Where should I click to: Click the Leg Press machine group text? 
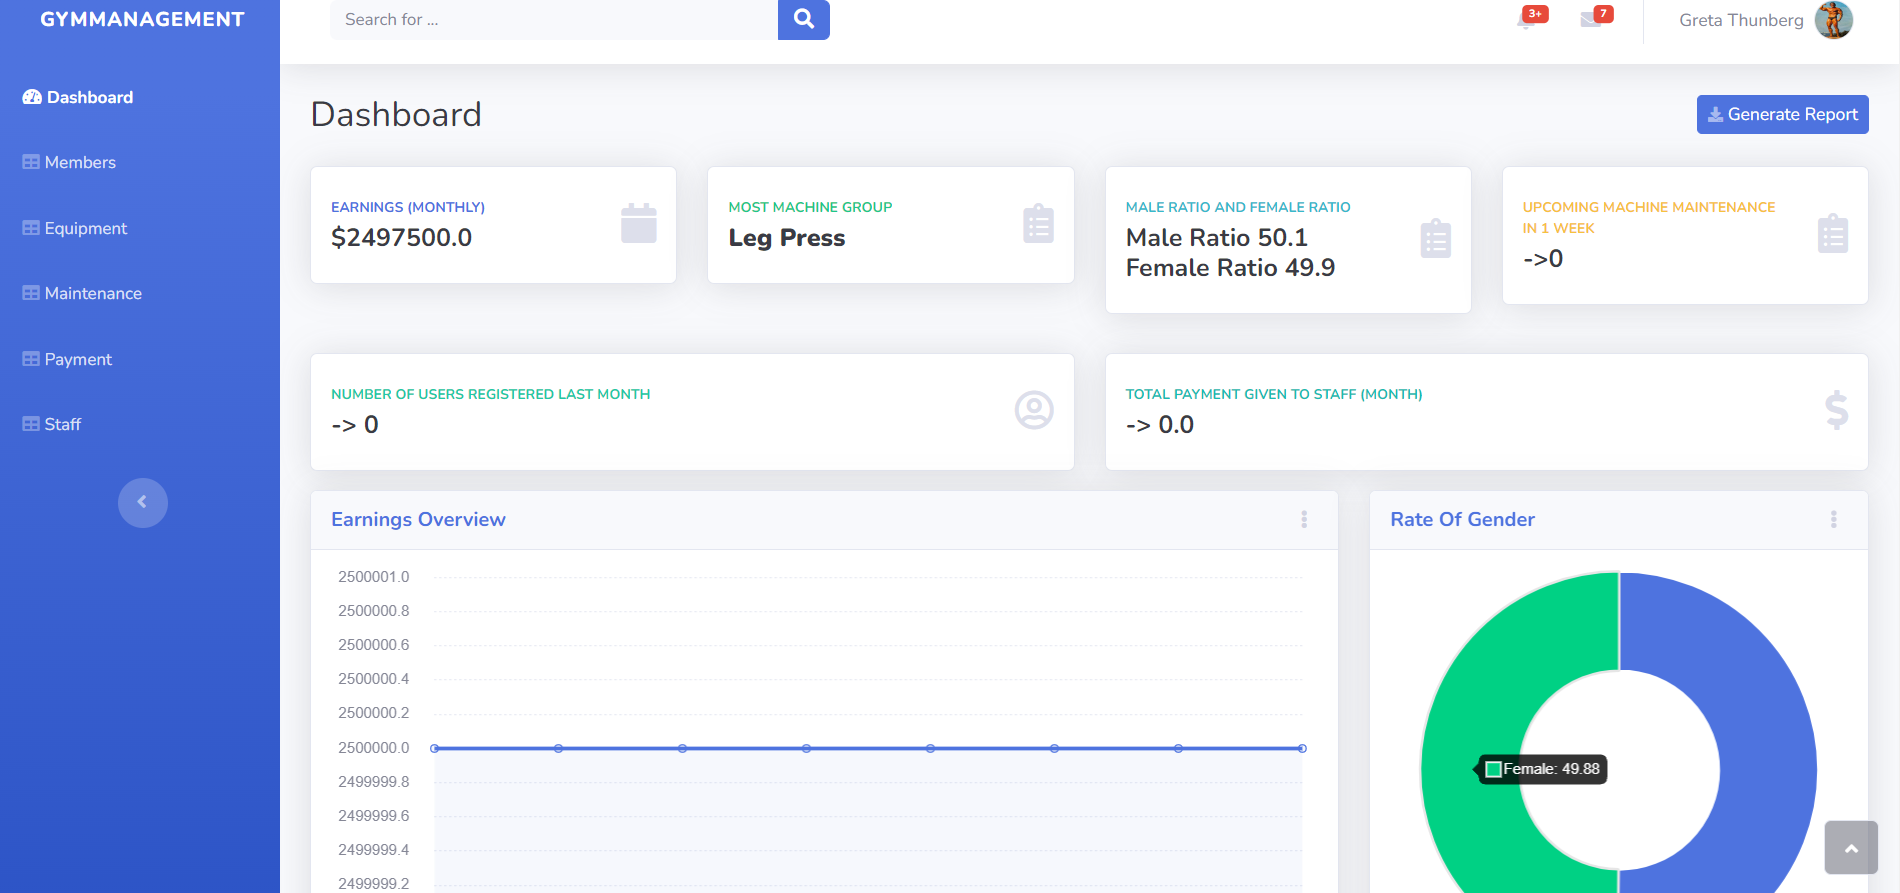pyautogui.click(x=787, y=237)
